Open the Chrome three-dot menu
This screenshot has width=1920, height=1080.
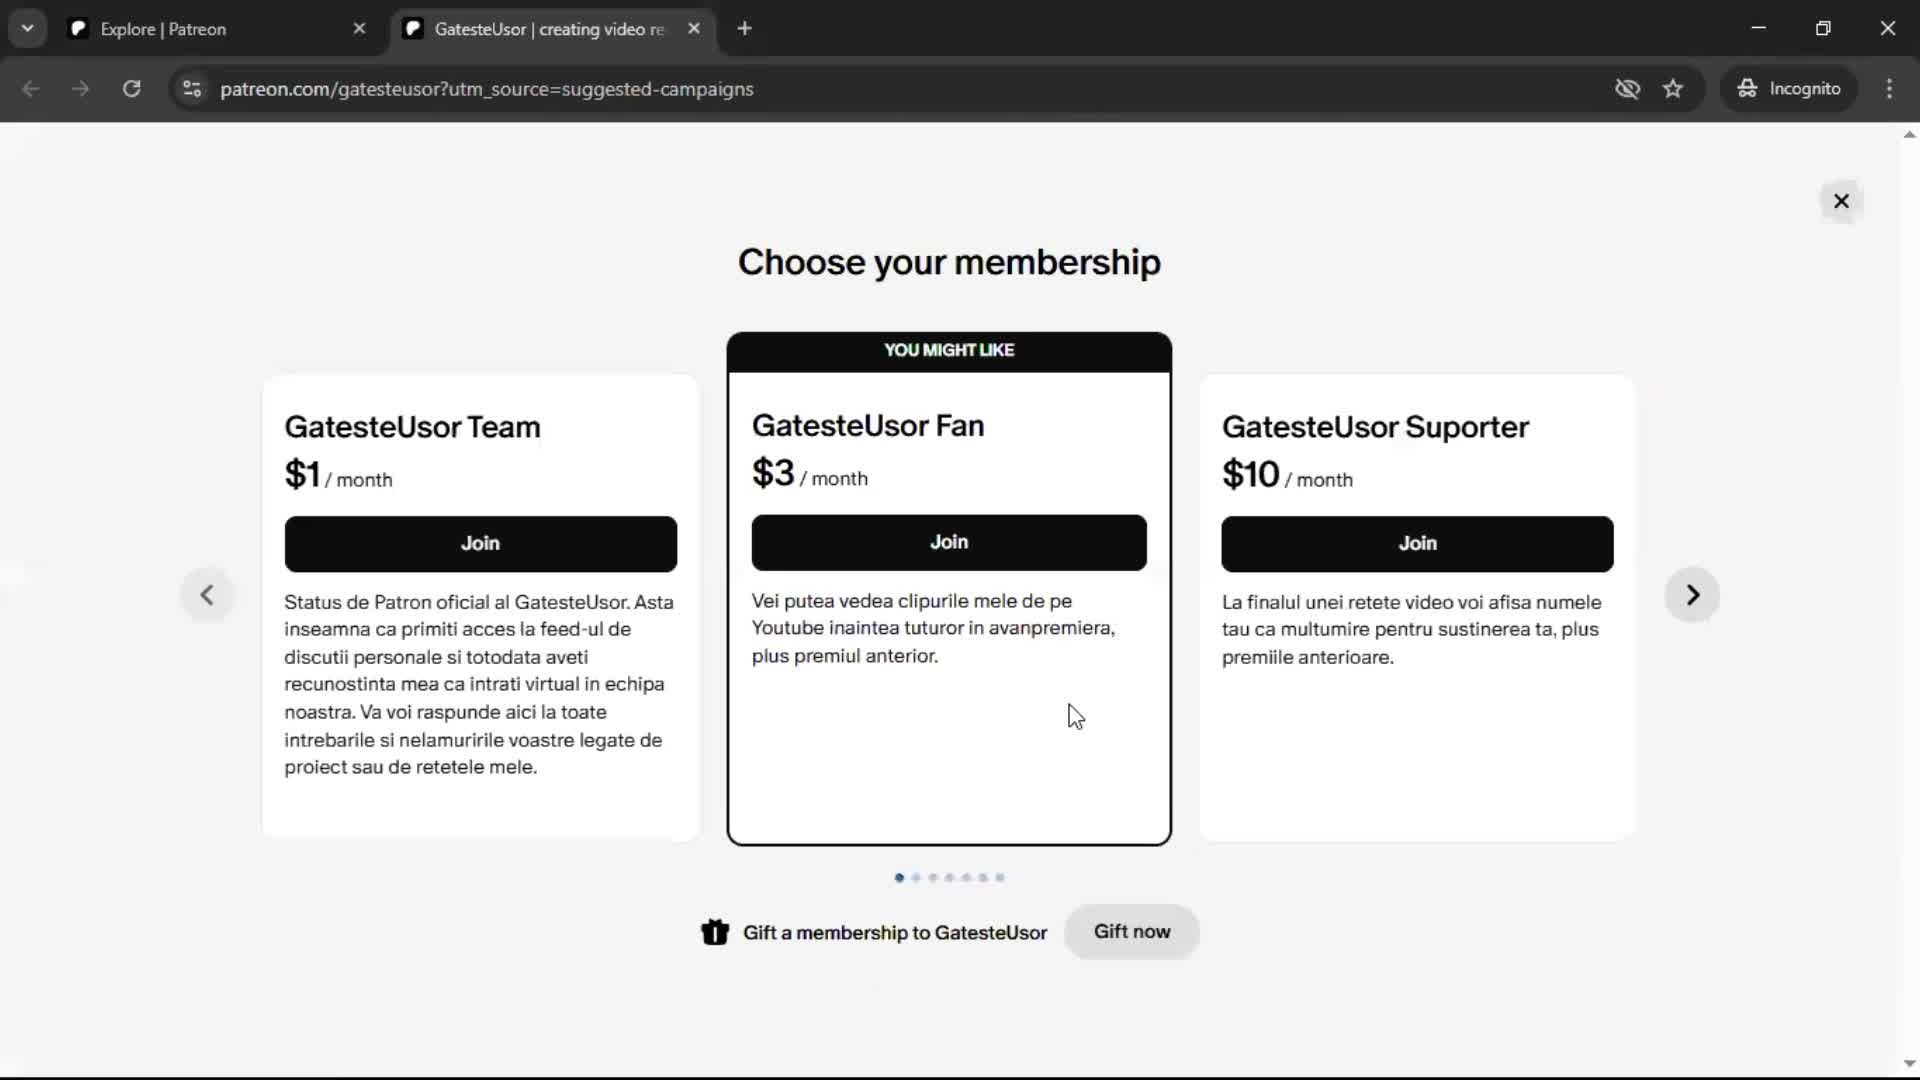click(1889, 89)
